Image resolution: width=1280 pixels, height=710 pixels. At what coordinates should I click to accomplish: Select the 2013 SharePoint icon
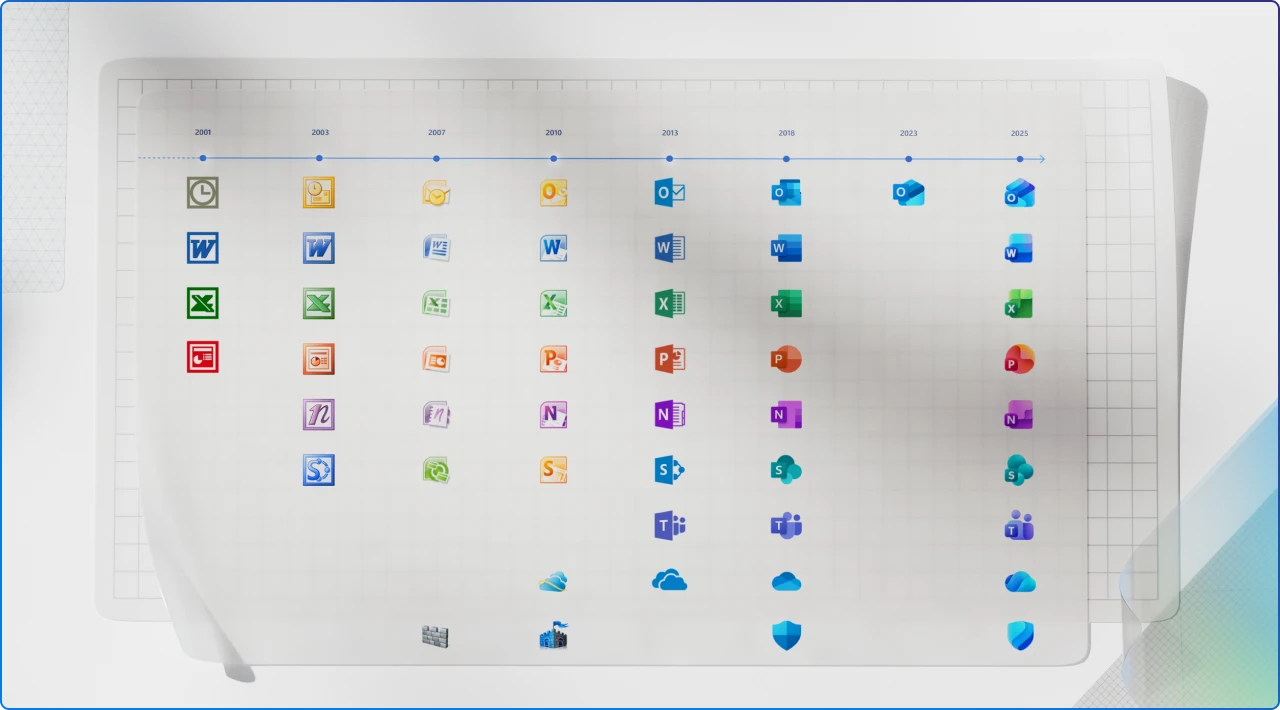(x=670, y=470)
